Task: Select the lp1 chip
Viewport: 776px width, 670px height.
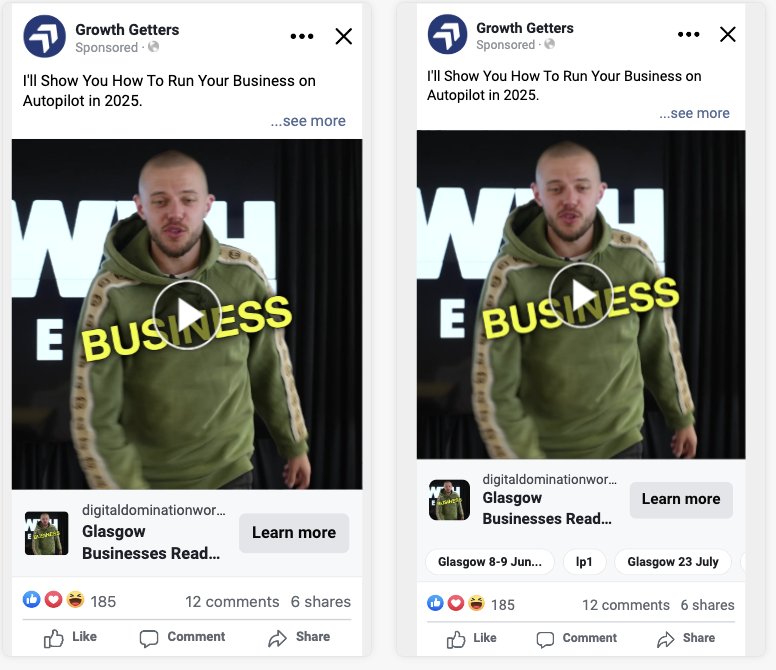Action: 584,562
